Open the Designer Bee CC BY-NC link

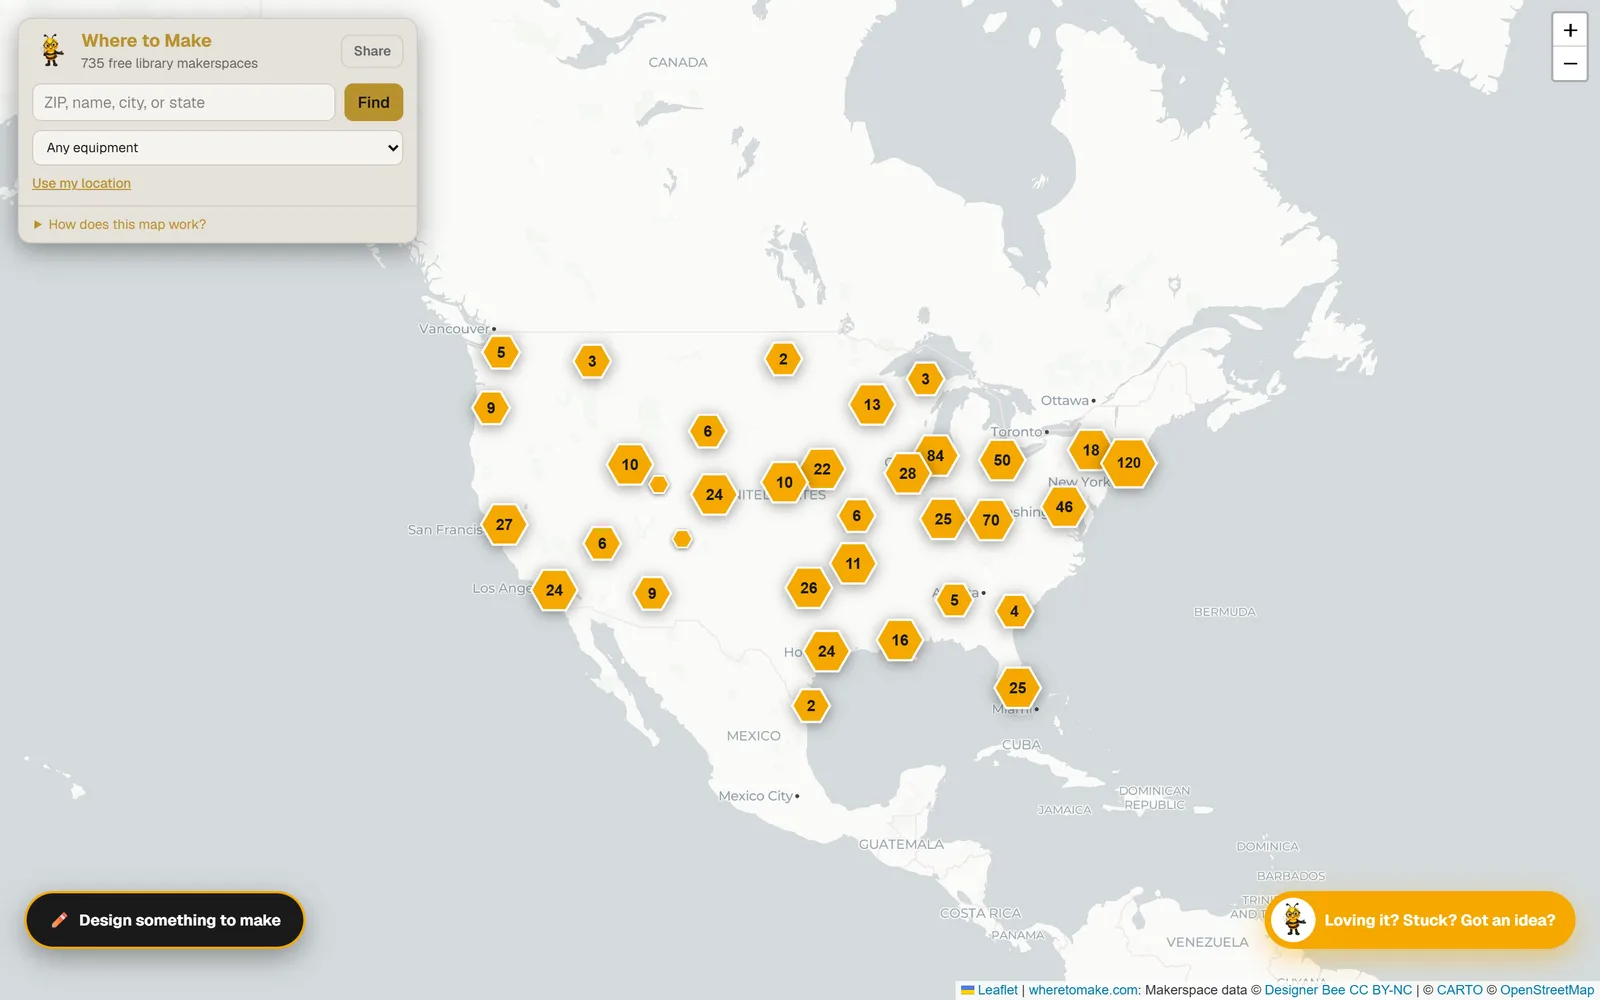click(1339, 990)
